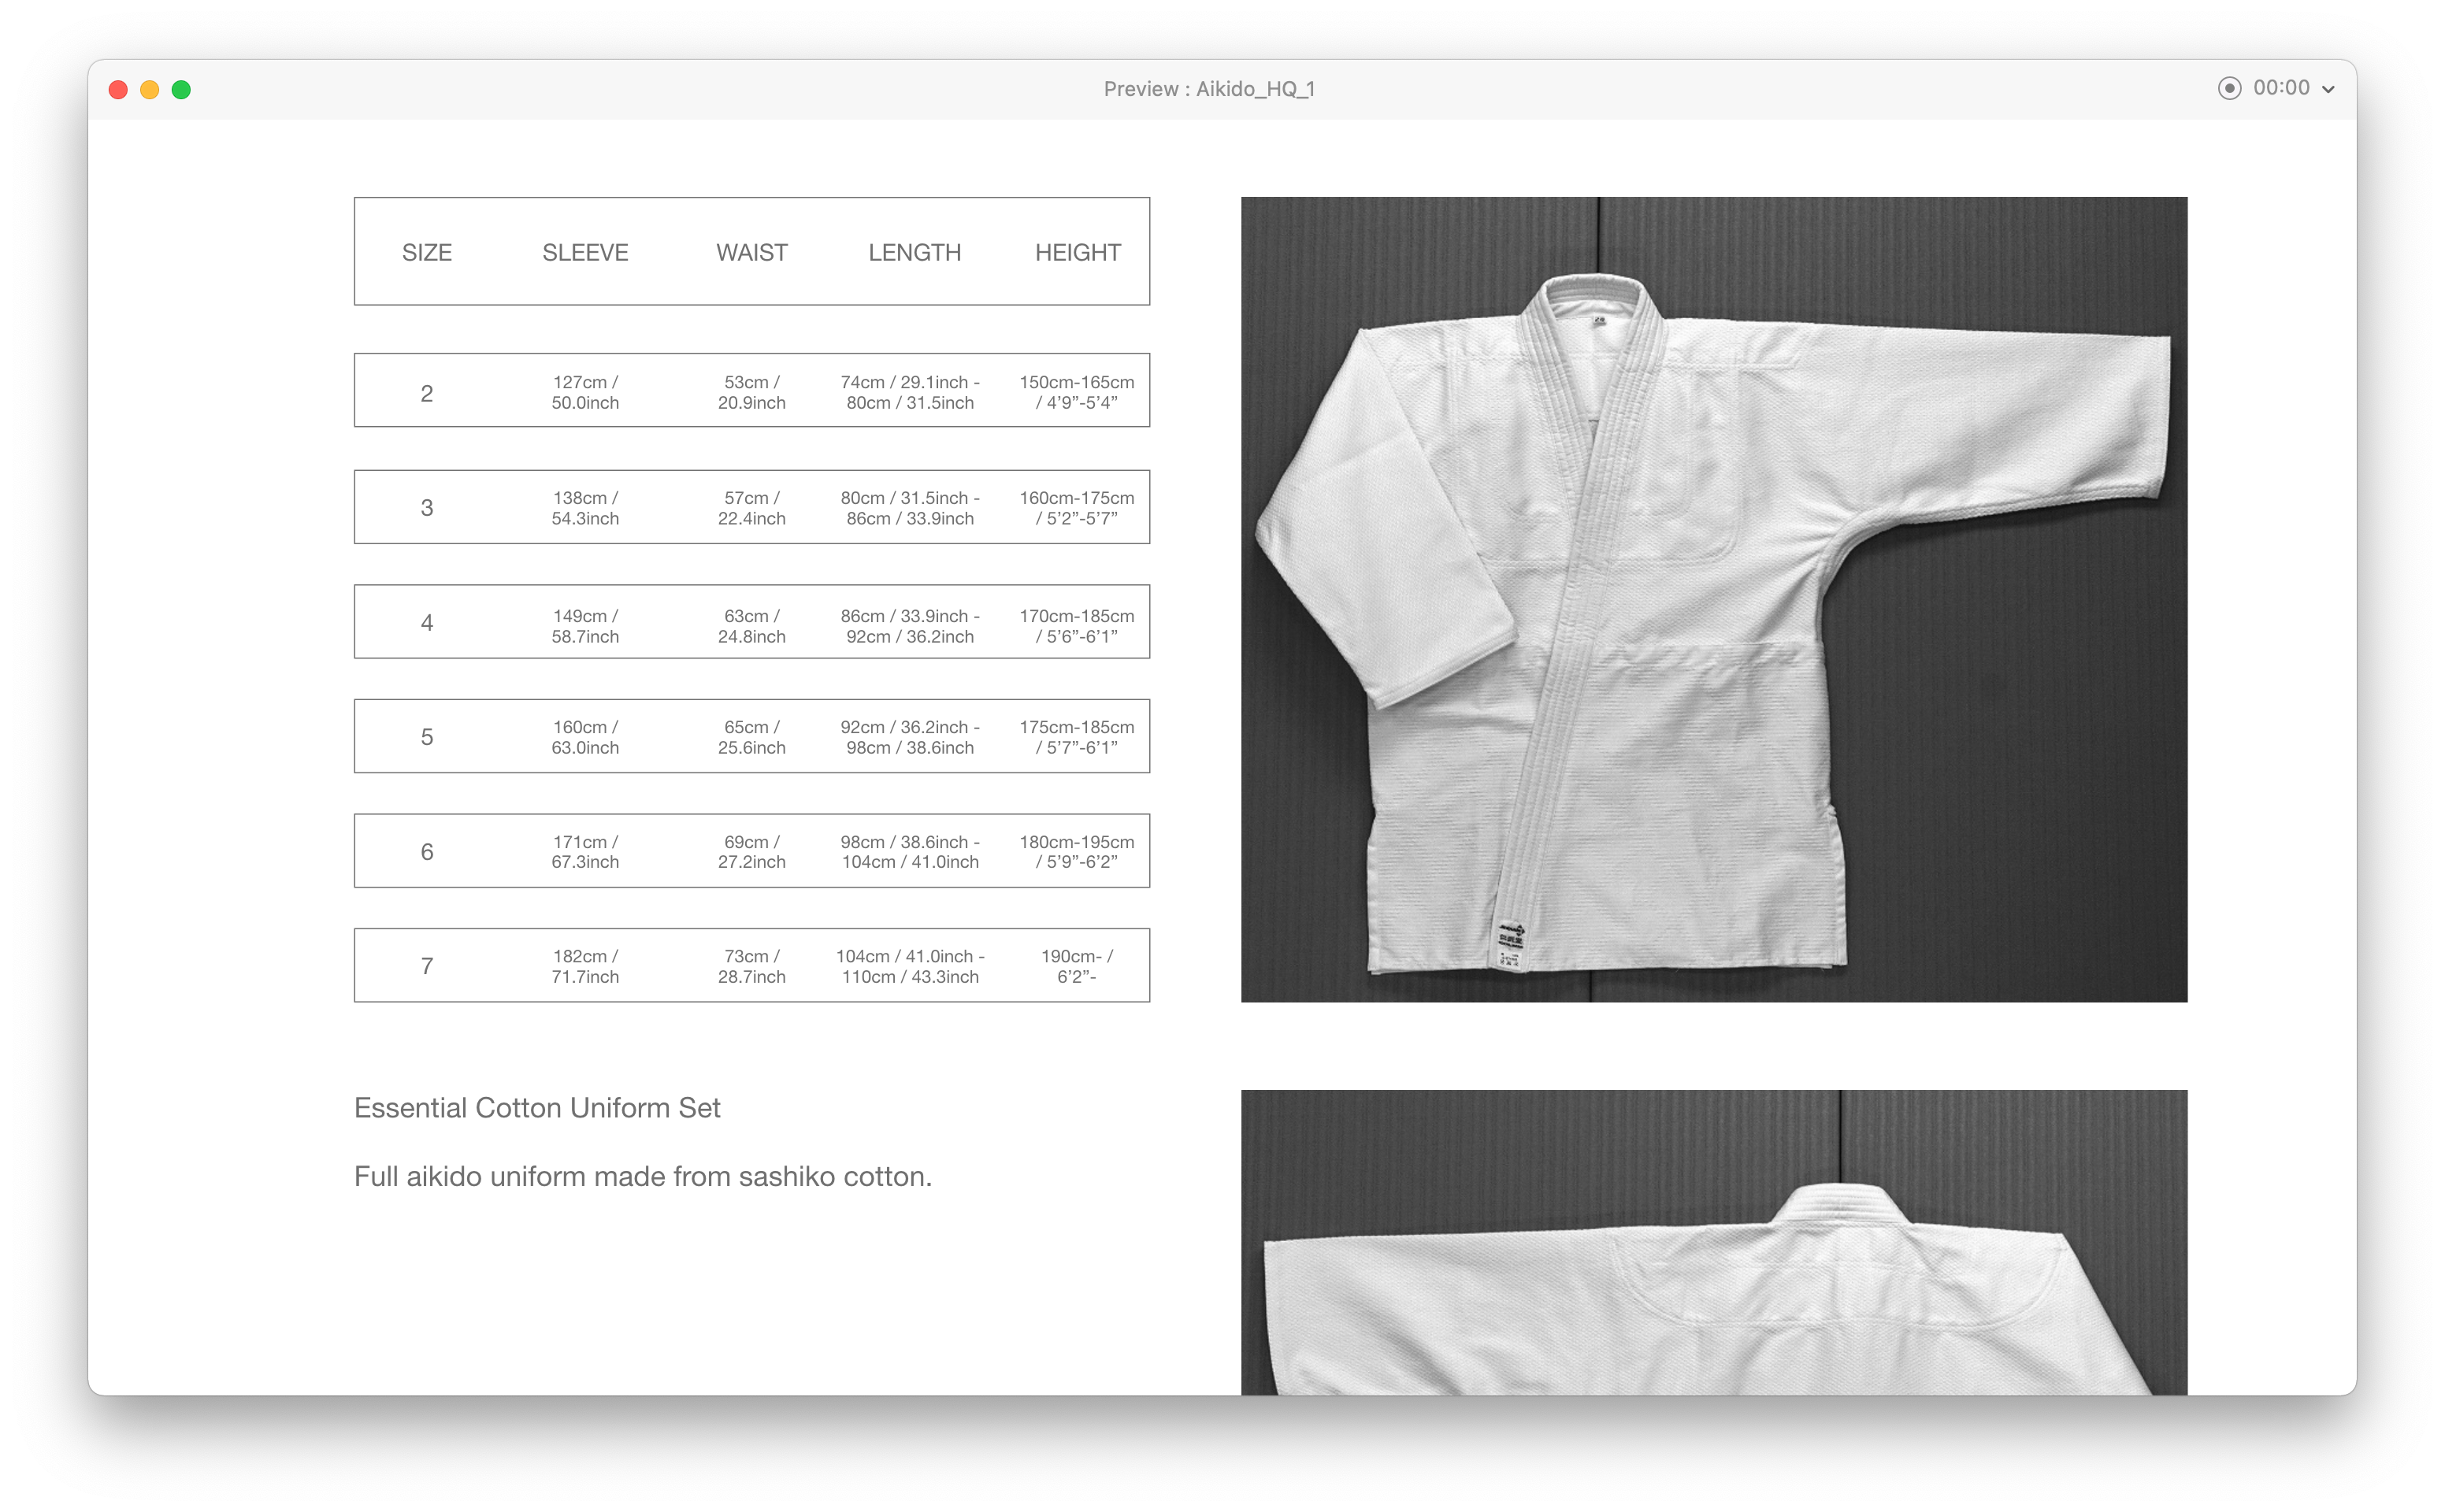The height and width of the screenshot is (1512, 2445).
Task: Click height value 150cm-165cm
Action: click(x=1077, y=392)
